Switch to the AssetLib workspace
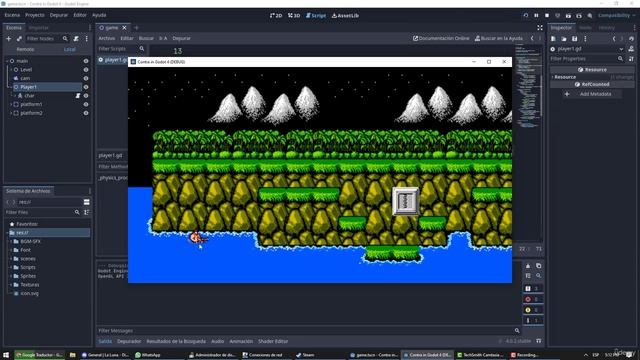 click(x=345, y=16)
